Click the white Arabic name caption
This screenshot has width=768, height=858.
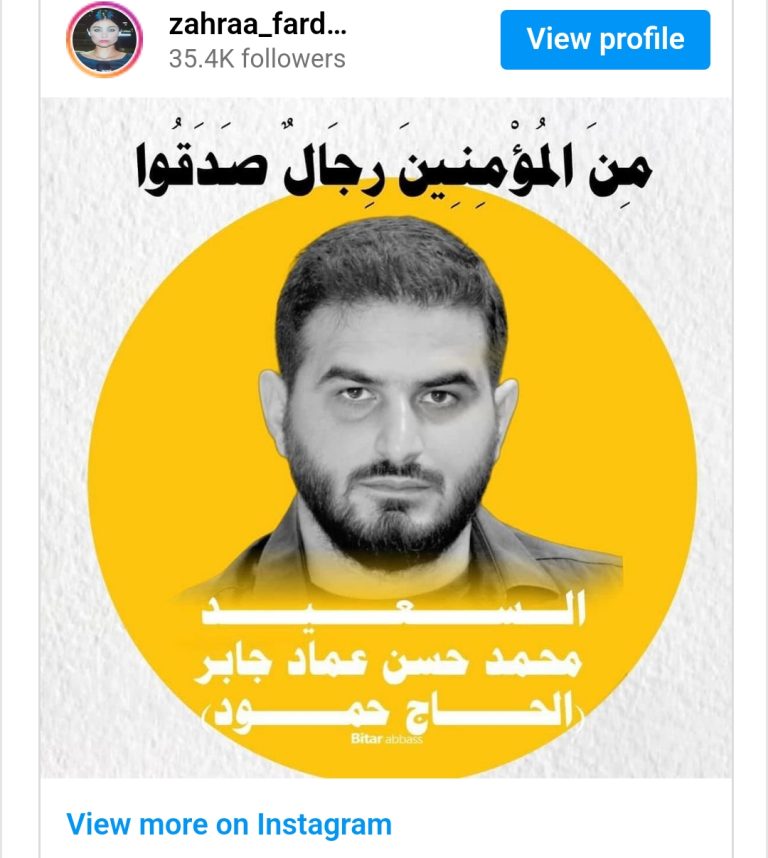pyautogui.click(x=389, y=660)
